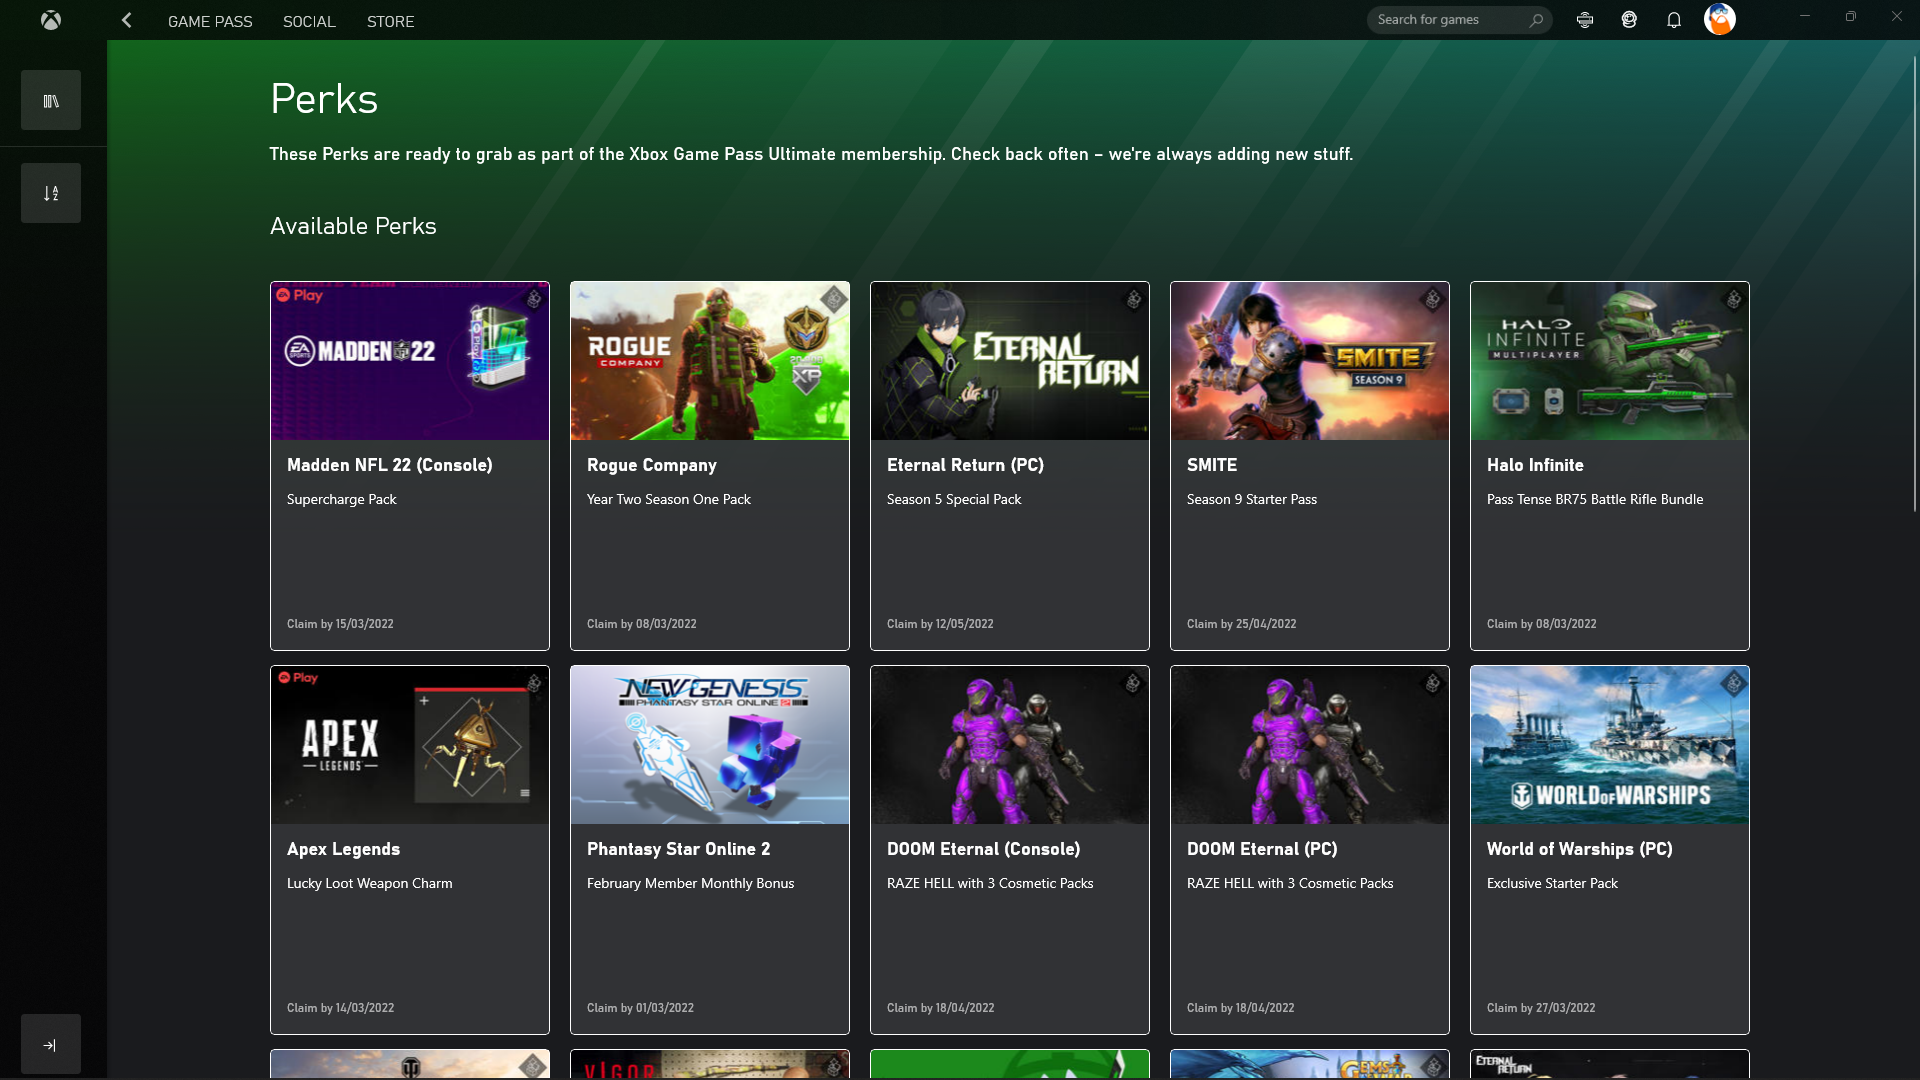Open the Madden NFL 22 perk thumbnail
The height and width of the screenshot is (1080, 1920).
[410, 361]
